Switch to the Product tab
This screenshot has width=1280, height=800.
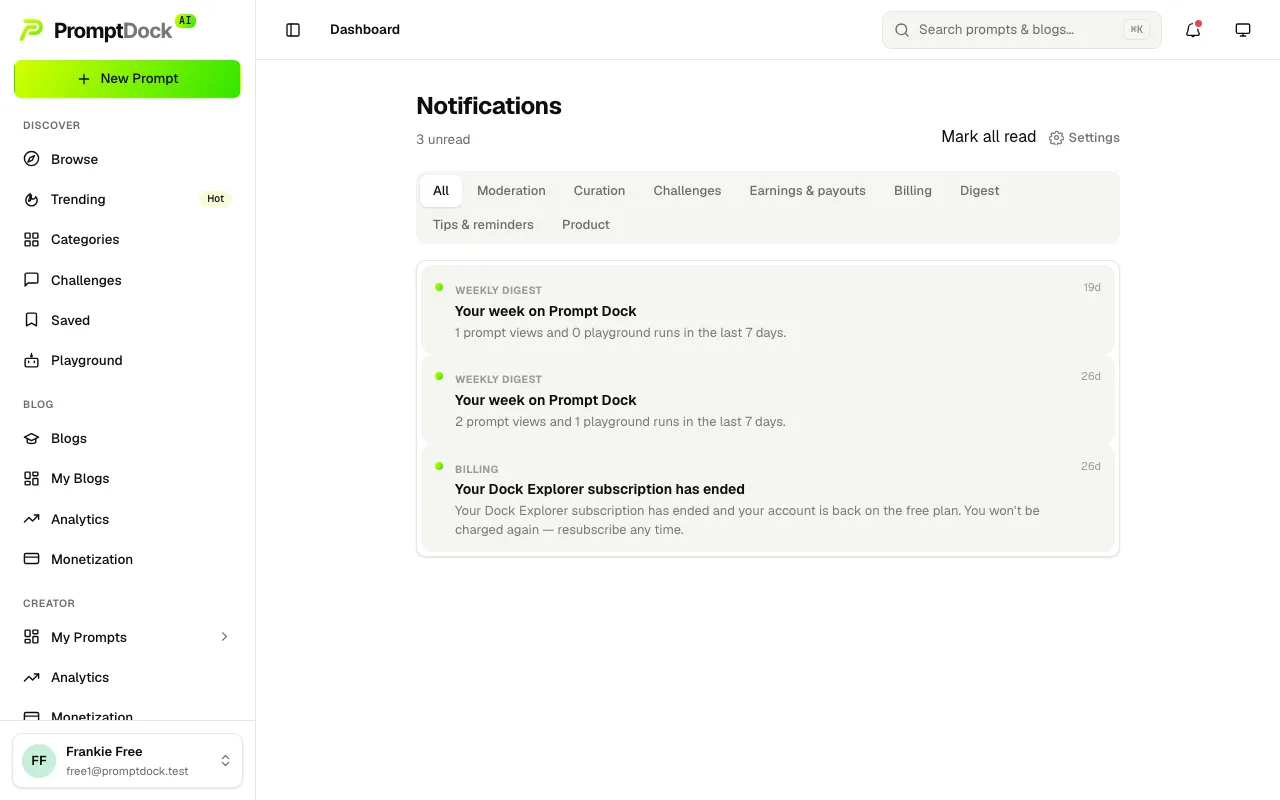click(x=586, y=225)
